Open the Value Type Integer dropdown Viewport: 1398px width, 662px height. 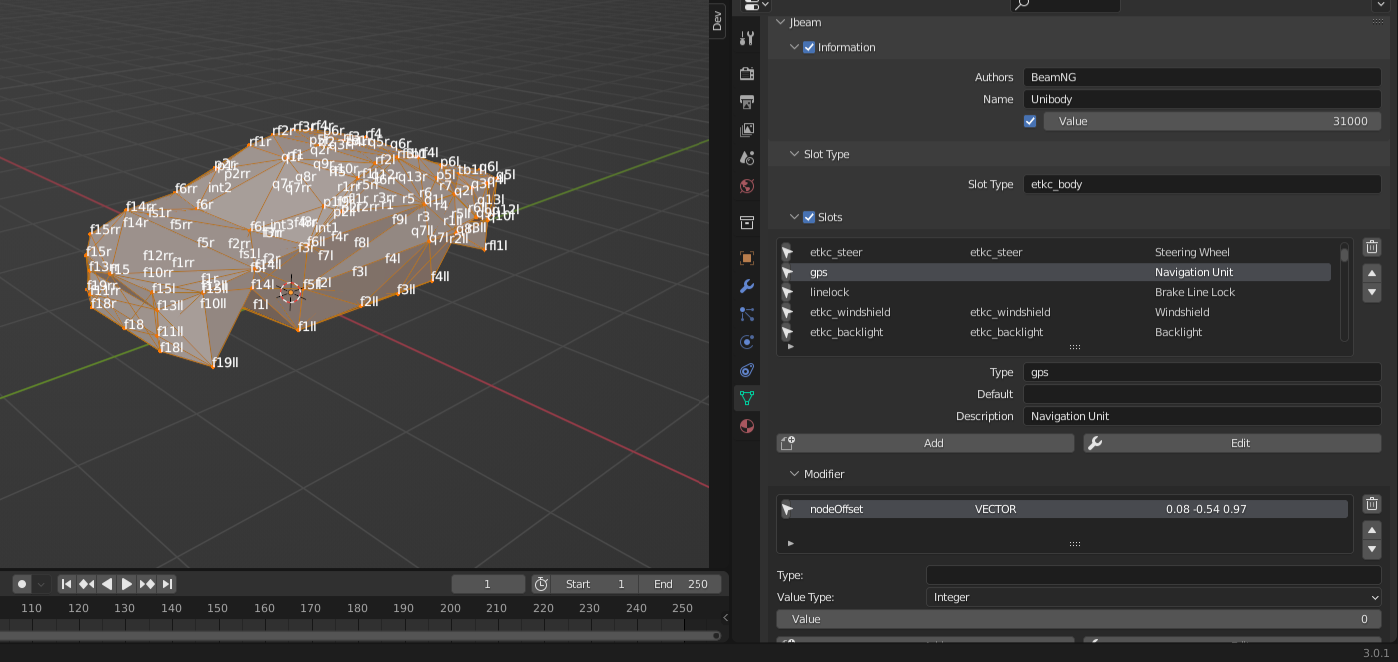point(1153,597)
